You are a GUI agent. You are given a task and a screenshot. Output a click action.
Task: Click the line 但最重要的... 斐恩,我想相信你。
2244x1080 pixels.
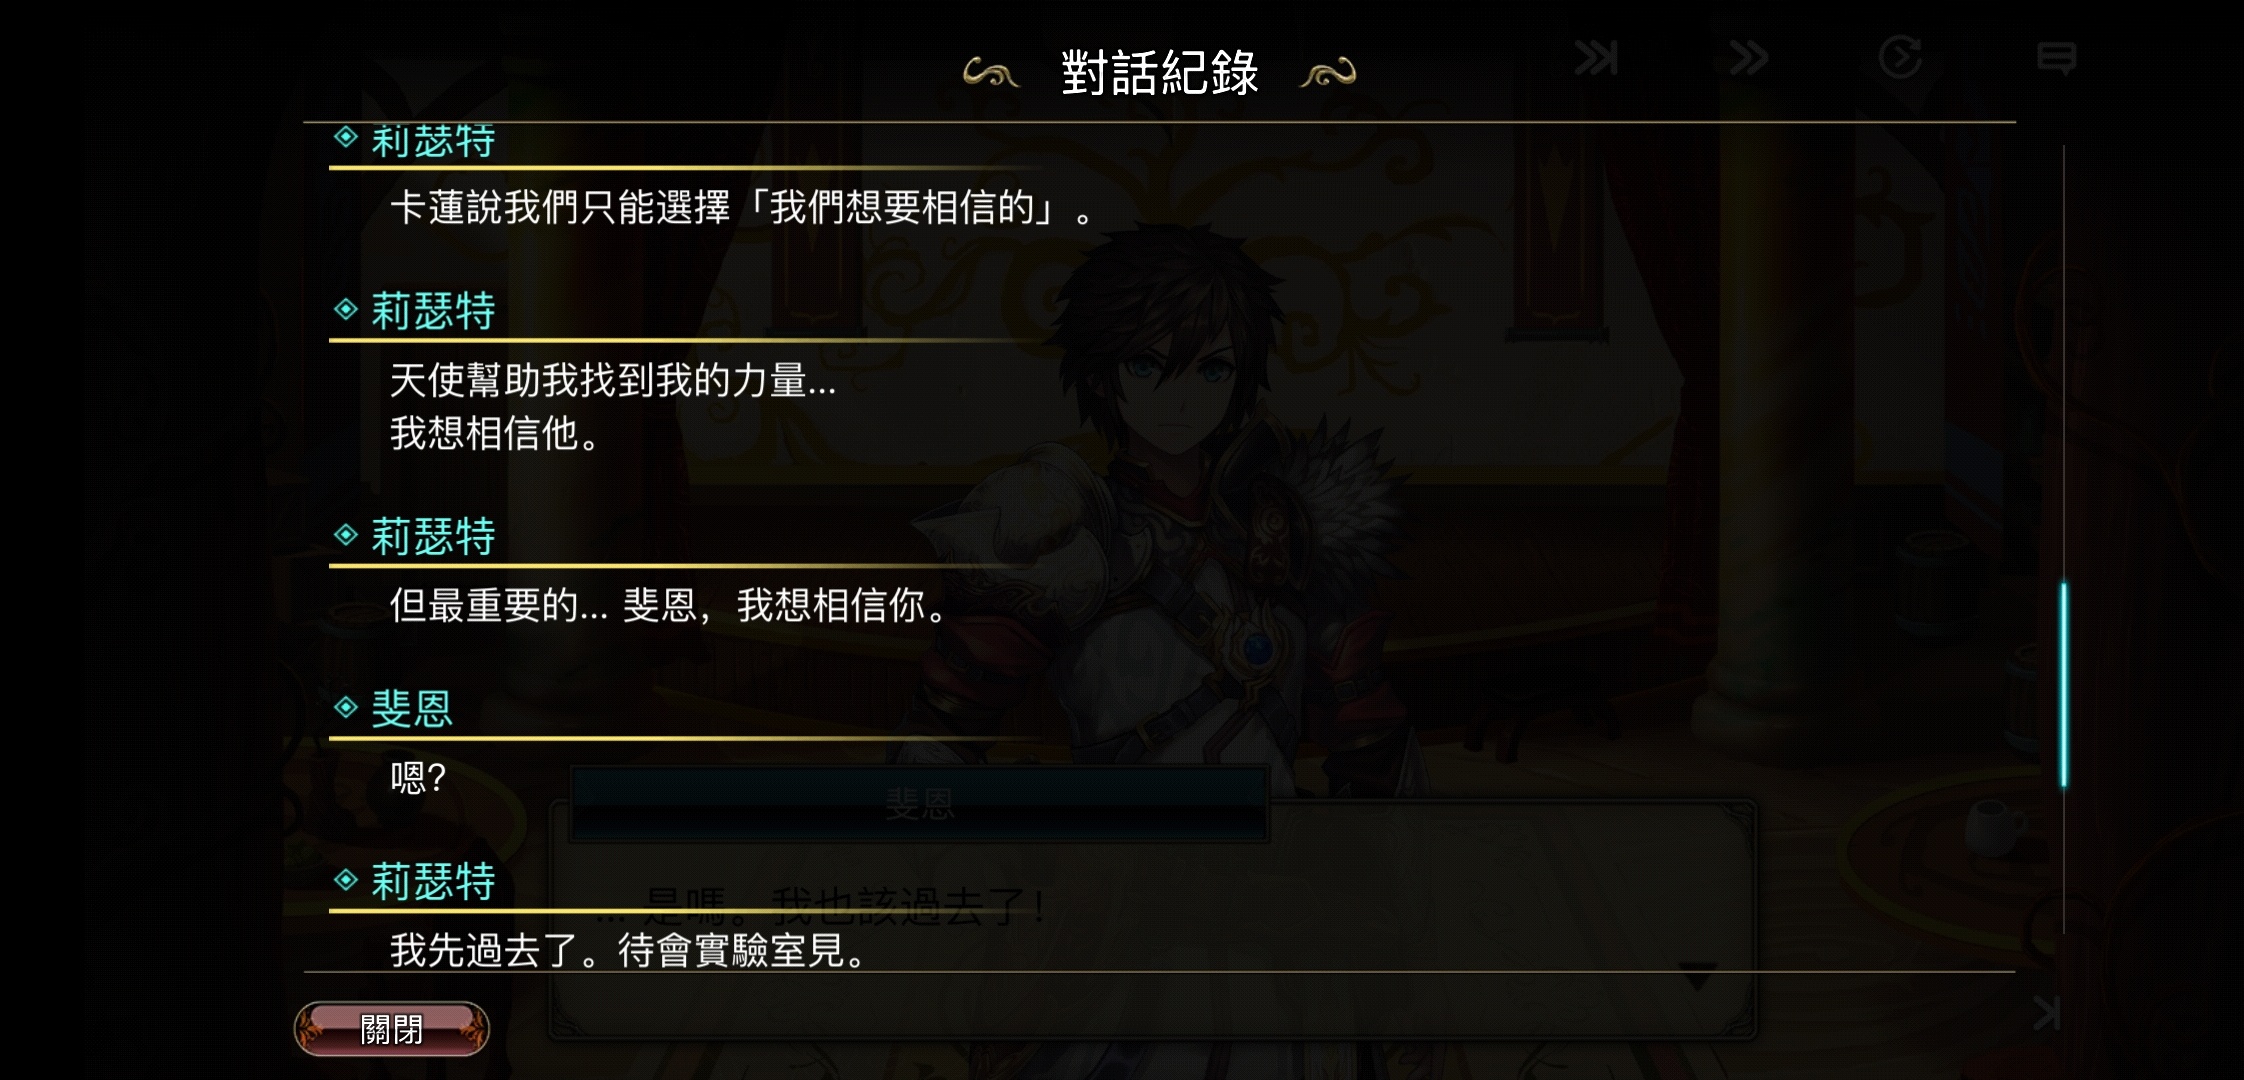coord(668,605)
